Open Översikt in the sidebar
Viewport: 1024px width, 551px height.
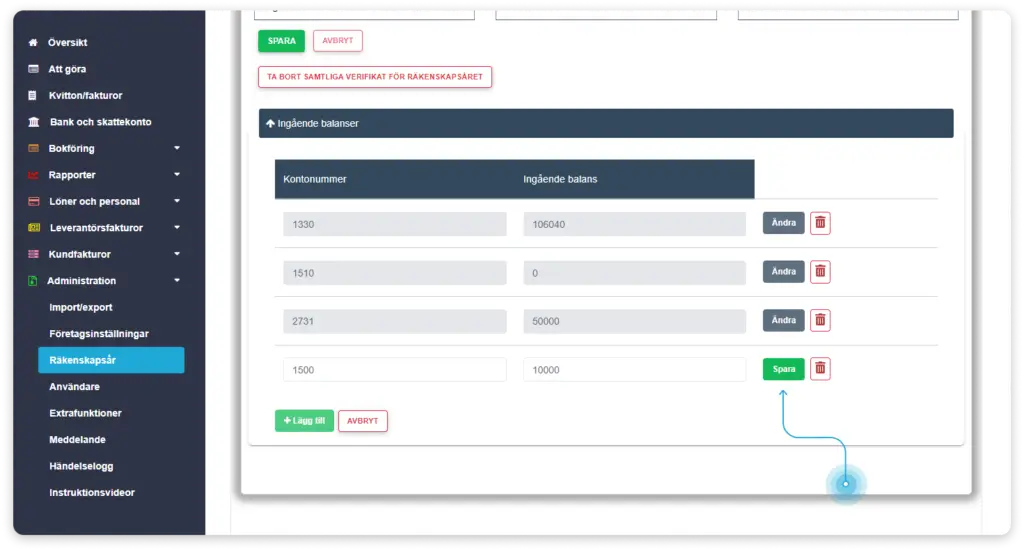67,42
